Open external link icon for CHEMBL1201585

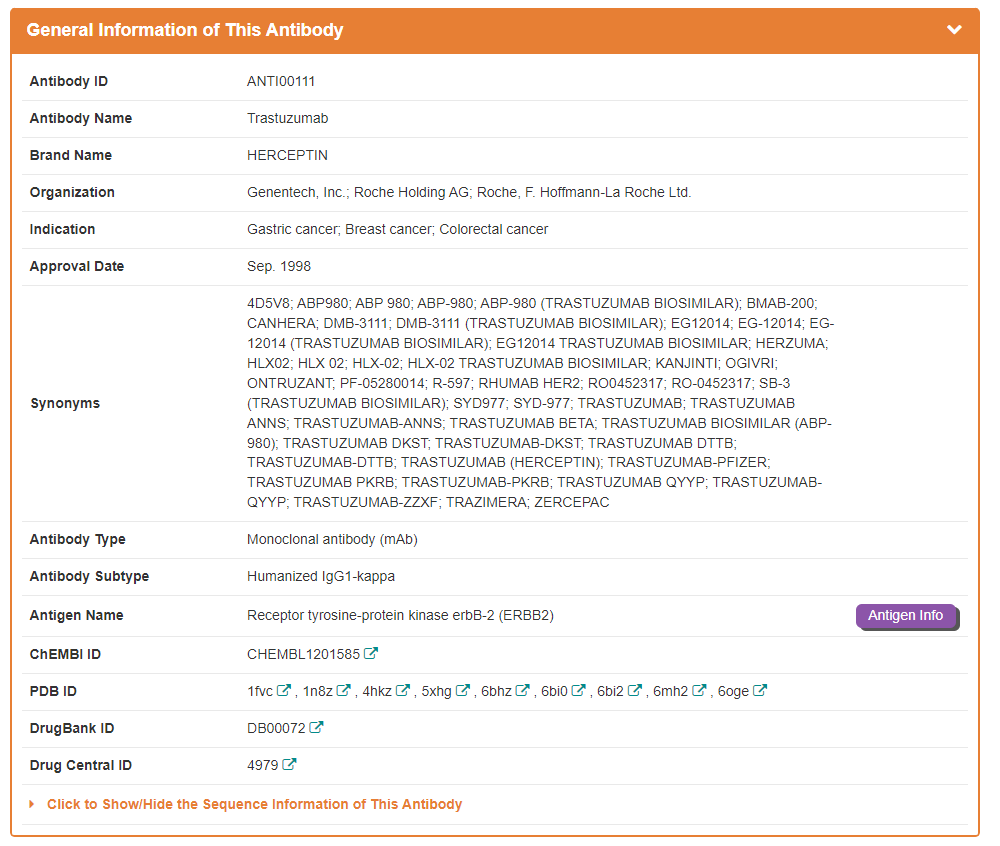[371, 654]
